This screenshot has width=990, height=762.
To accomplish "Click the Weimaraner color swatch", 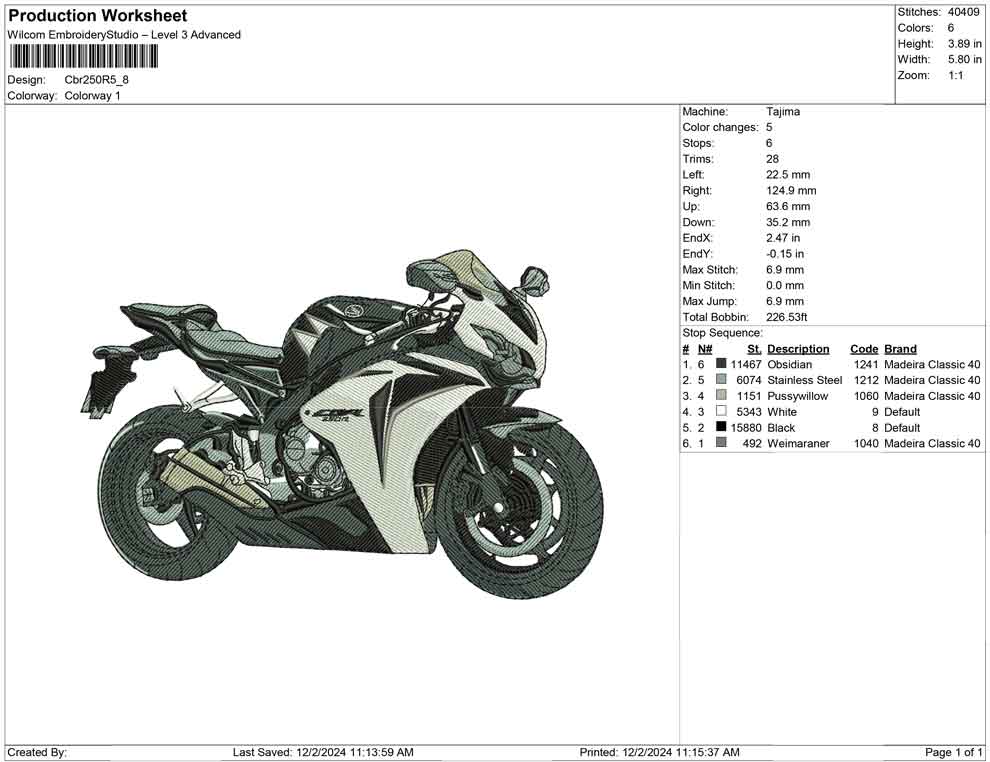I will (x=720, y=443).
